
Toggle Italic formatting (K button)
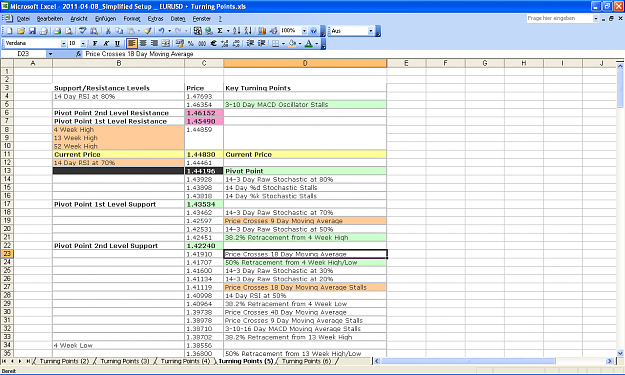(106, 43)
